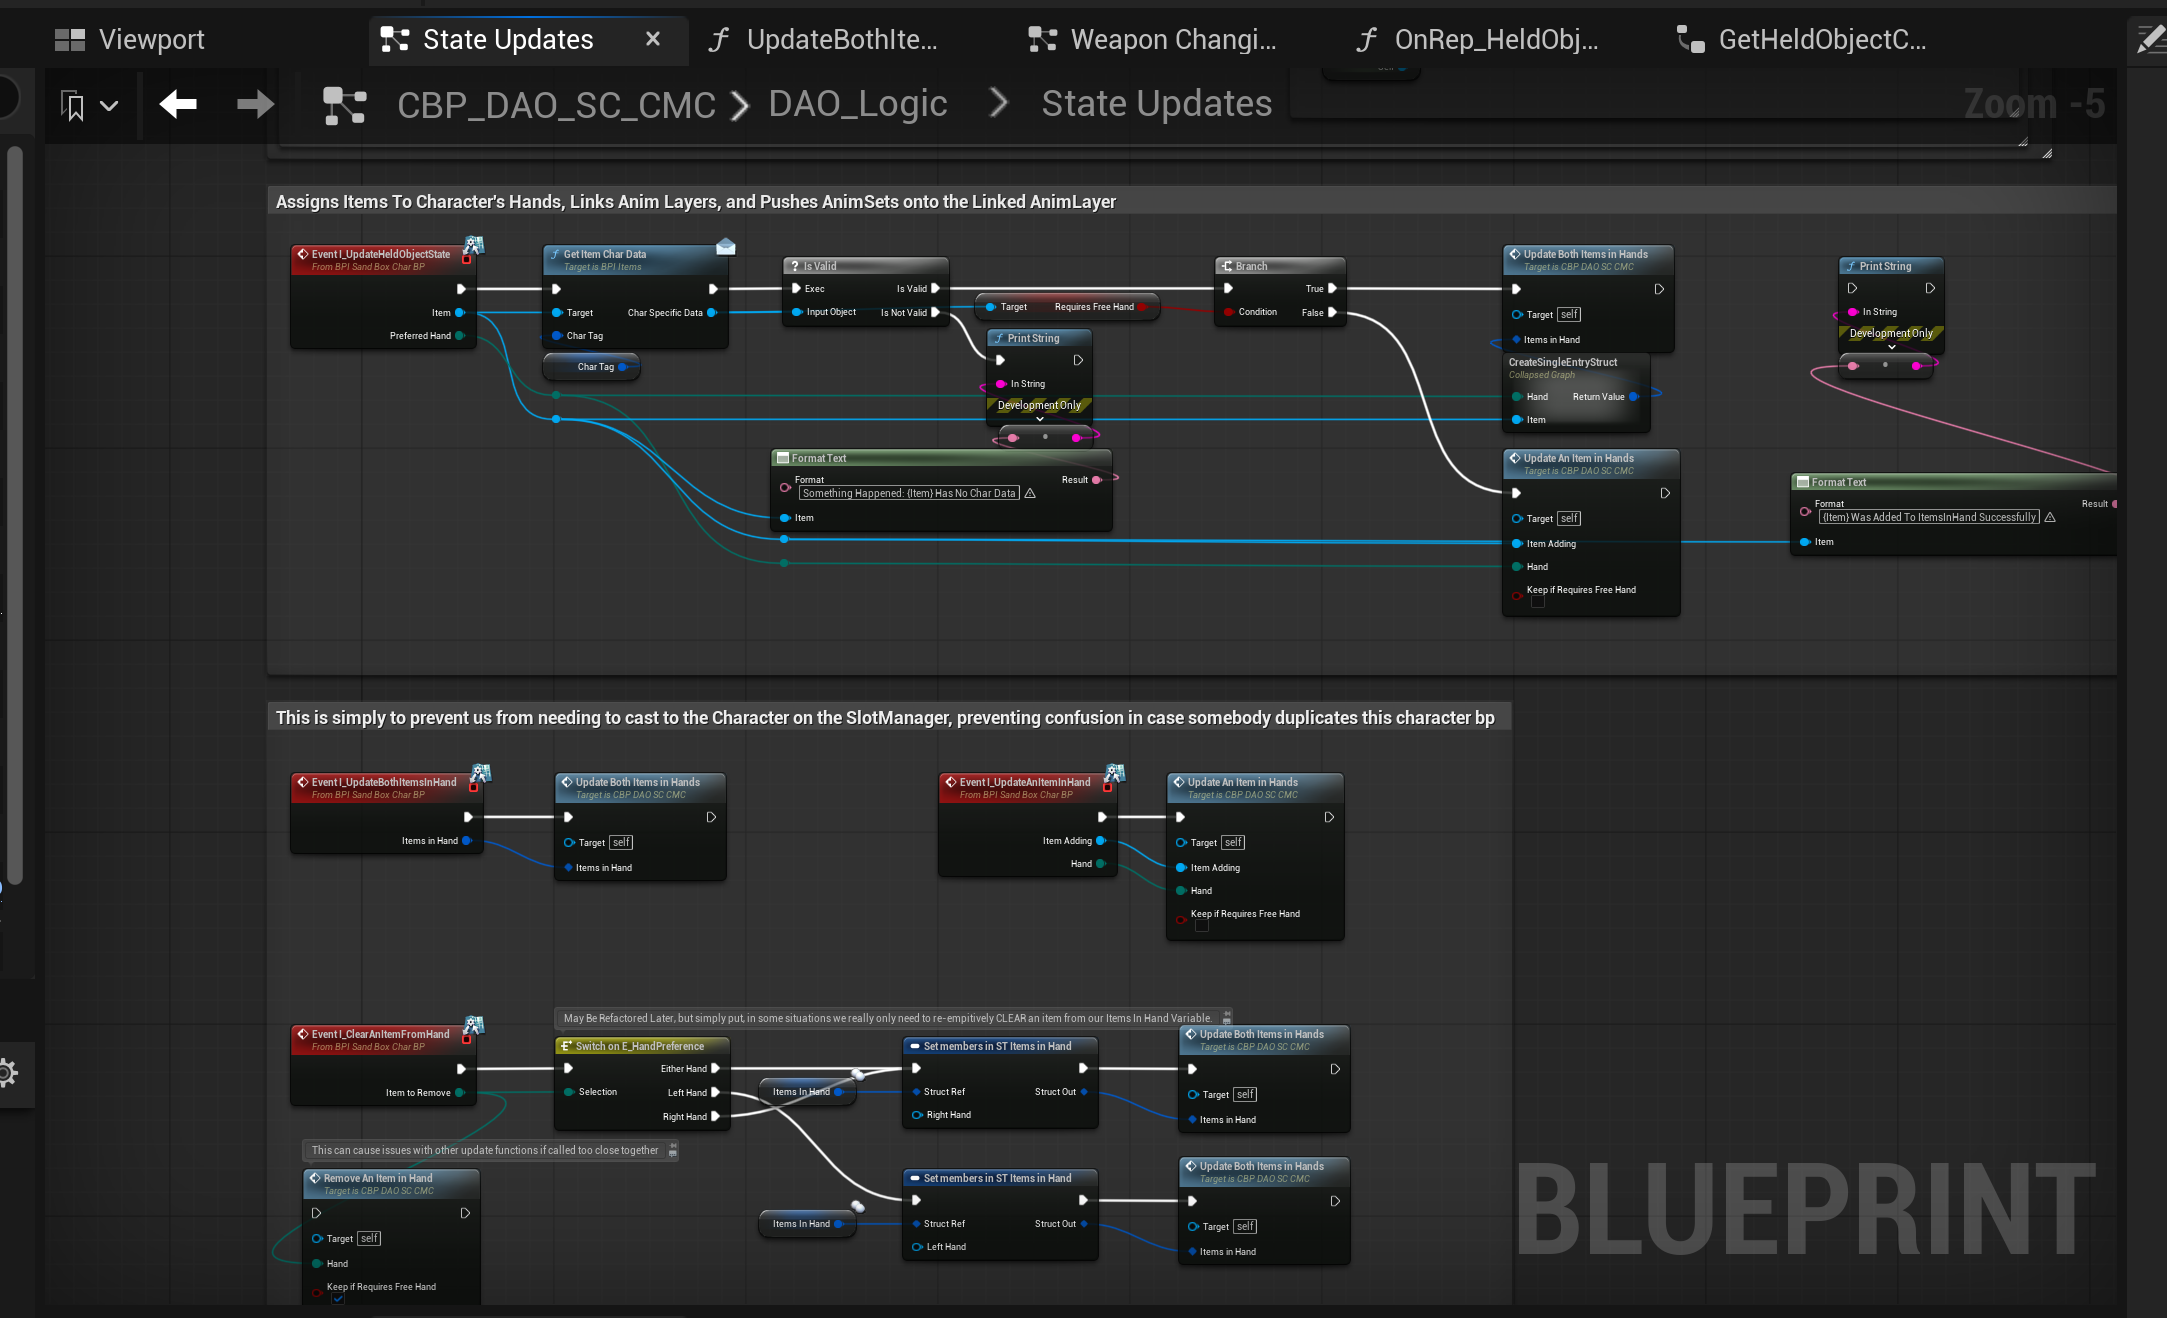This screenshot has height=1318, width=2167.
Task: Click the envelope icon on Get Item Char Data node
Action: click(x=726, y=246)
